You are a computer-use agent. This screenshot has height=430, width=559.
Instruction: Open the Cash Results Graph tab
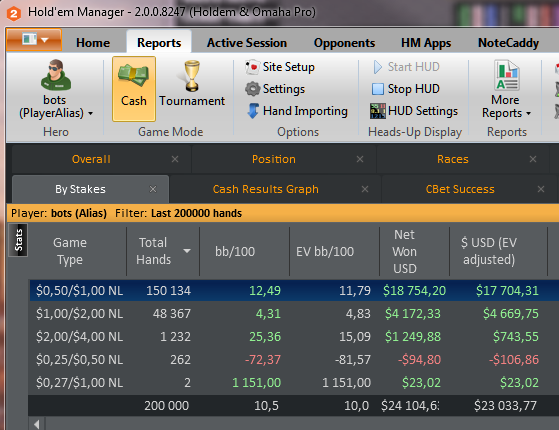pos(266,189)
